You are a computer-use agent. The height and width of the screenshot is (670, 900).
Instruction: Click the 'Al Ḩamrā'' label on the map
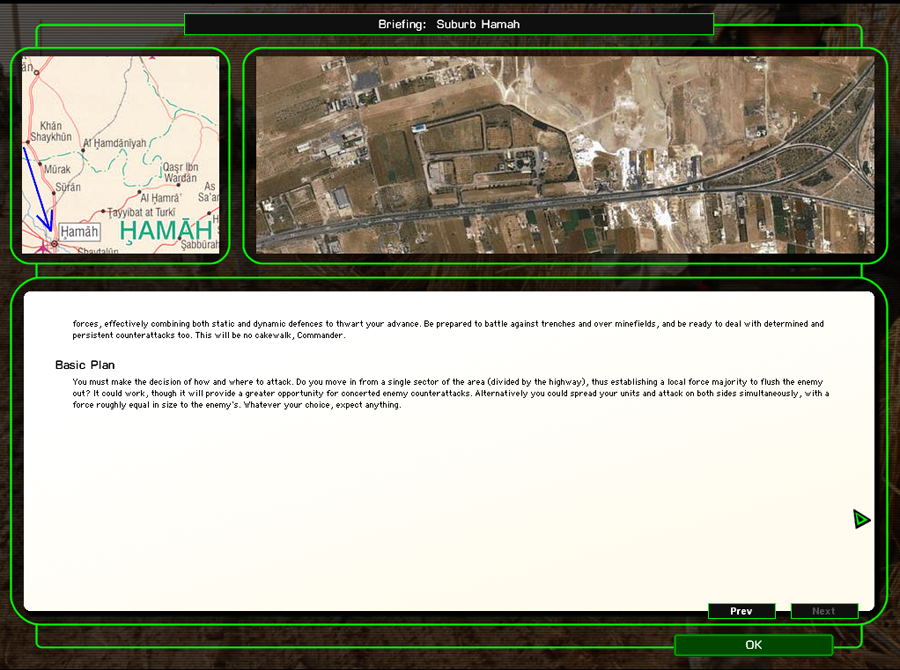(161, 198)
